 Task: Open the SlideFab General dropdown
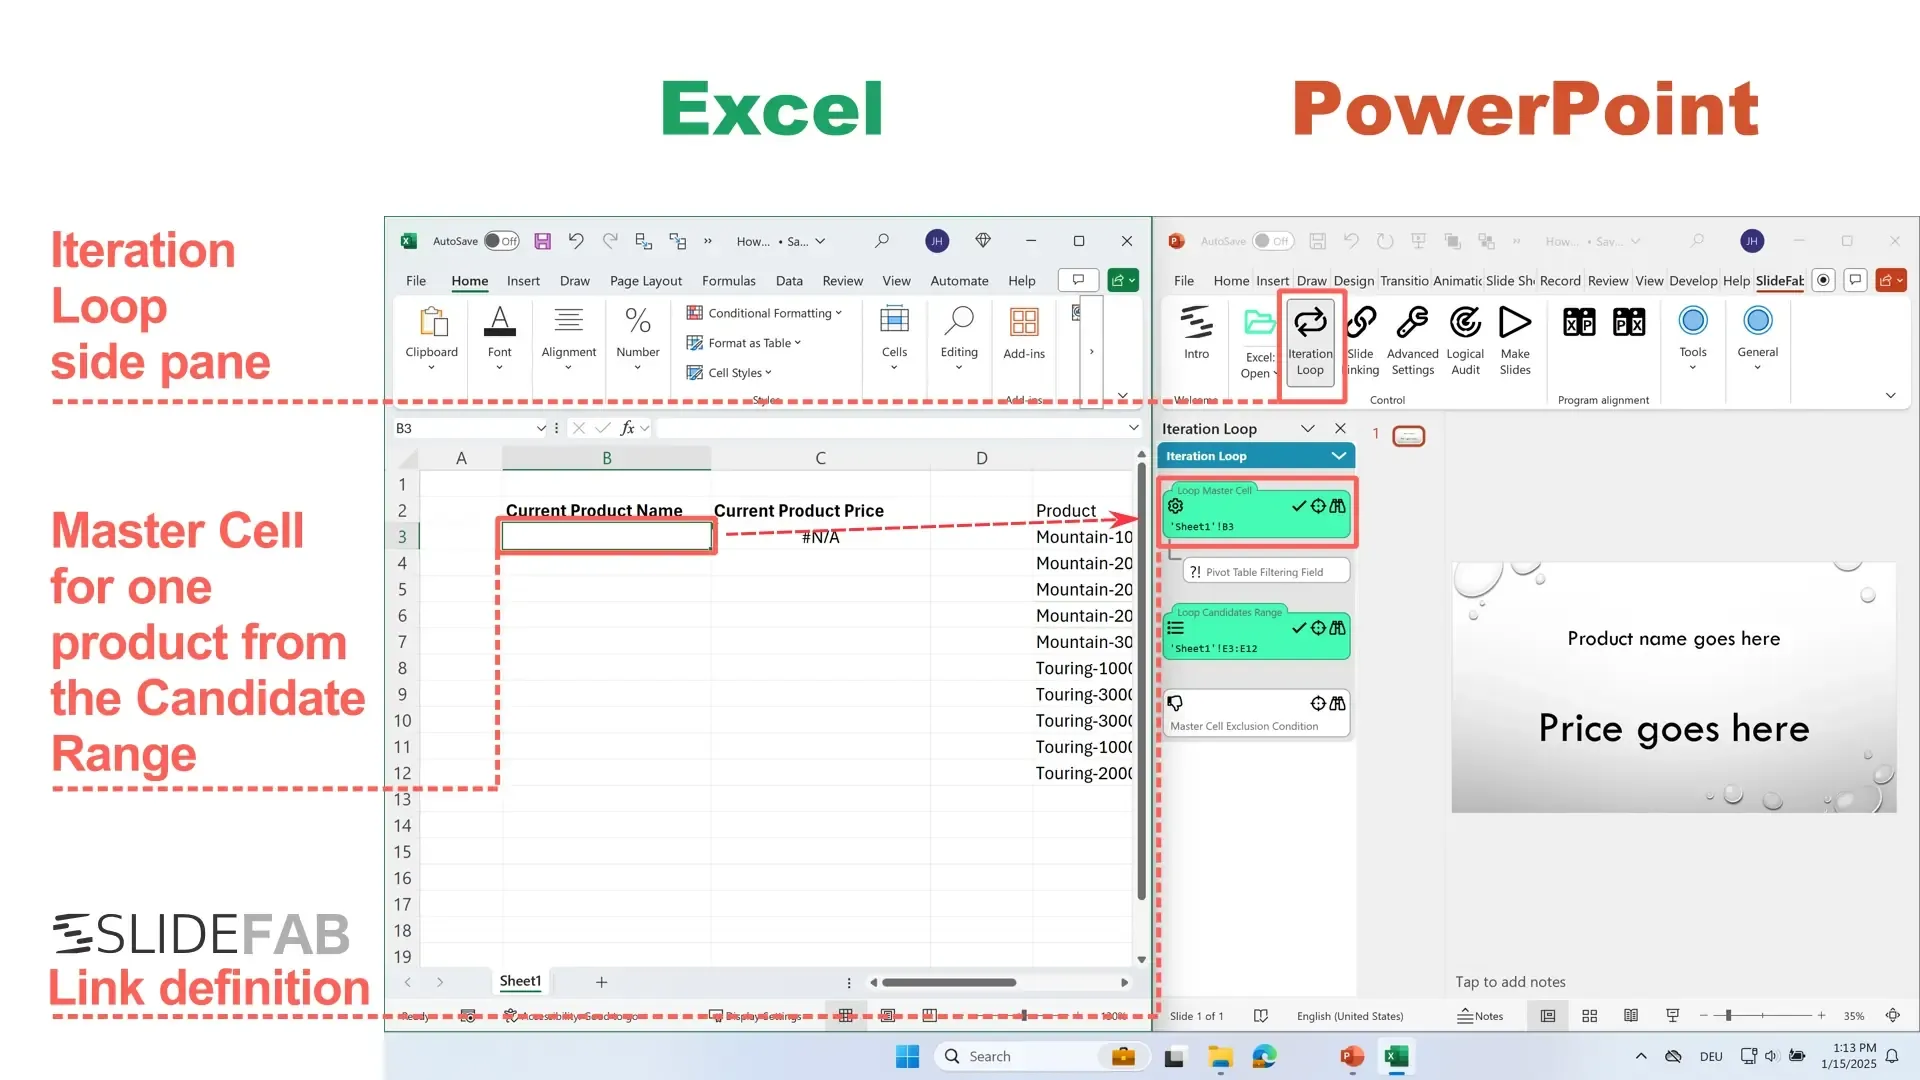click(x=1757, y=338)
